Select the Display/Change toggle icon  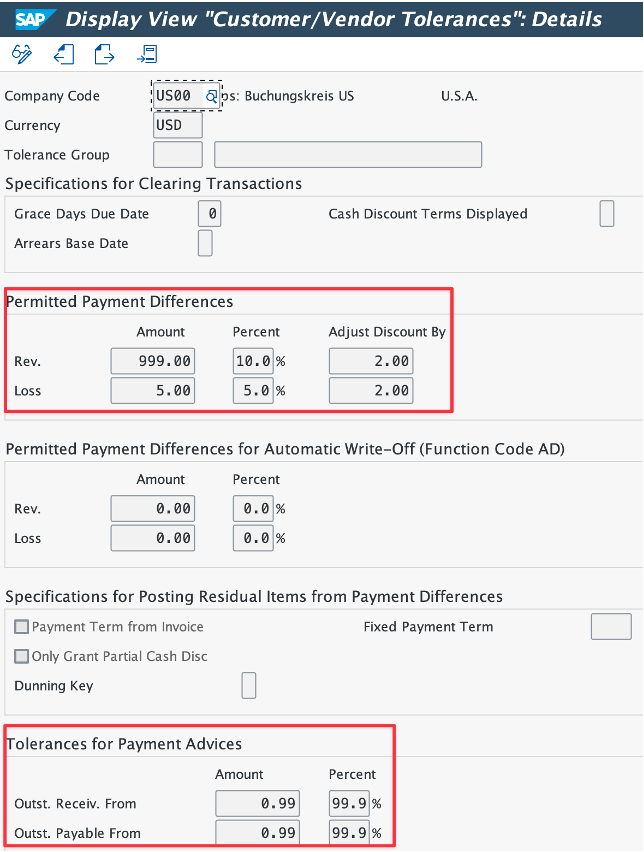pos(21,54)
